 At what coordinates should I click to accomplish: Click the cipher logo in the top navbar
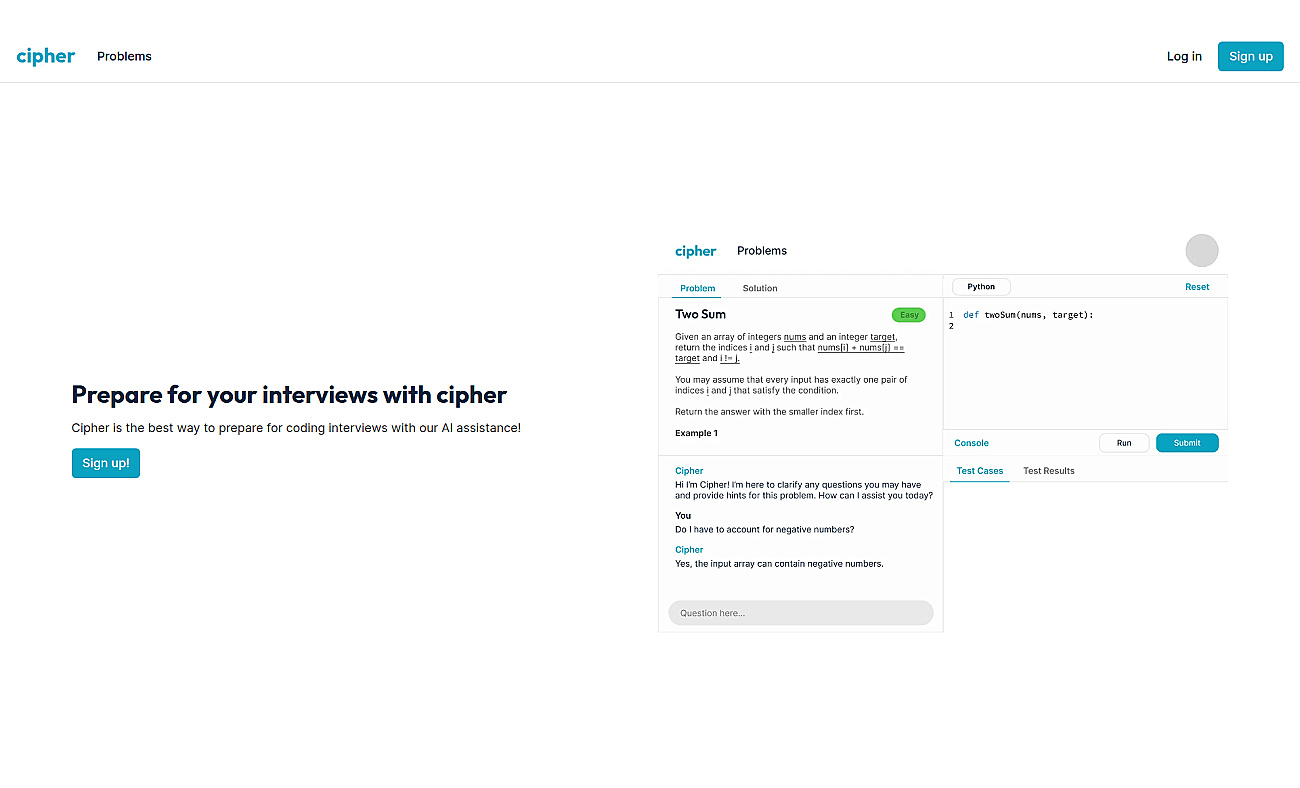point(46,56)
